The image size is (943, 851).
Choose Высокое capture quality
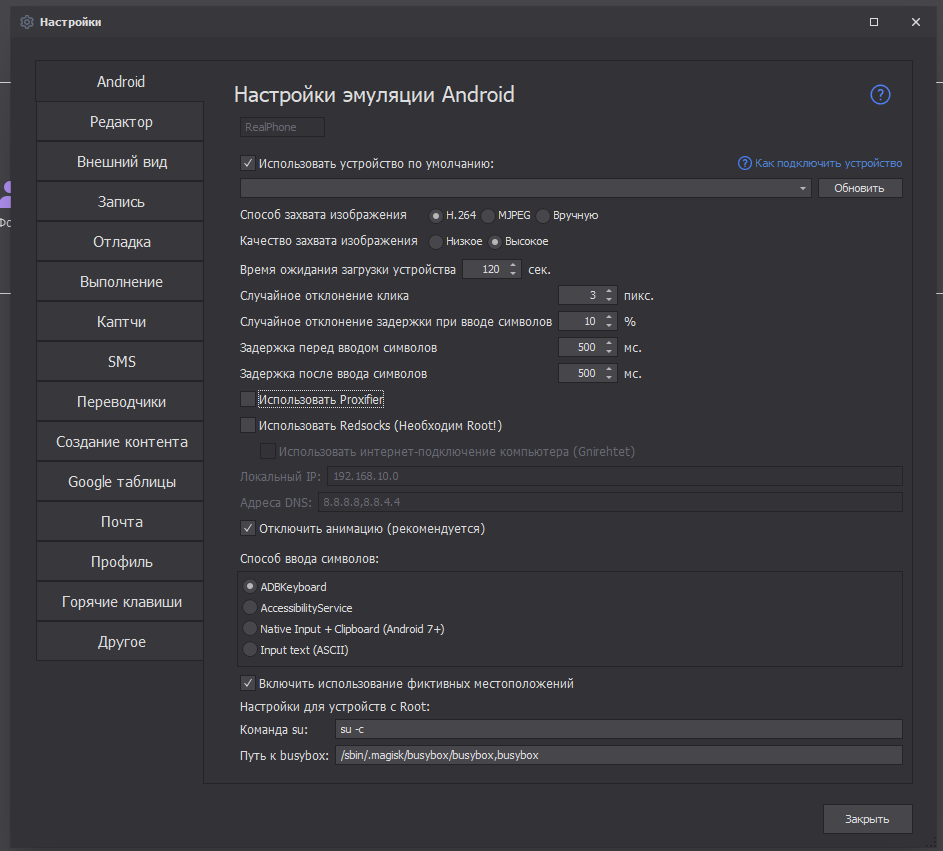tap(495, 242)
